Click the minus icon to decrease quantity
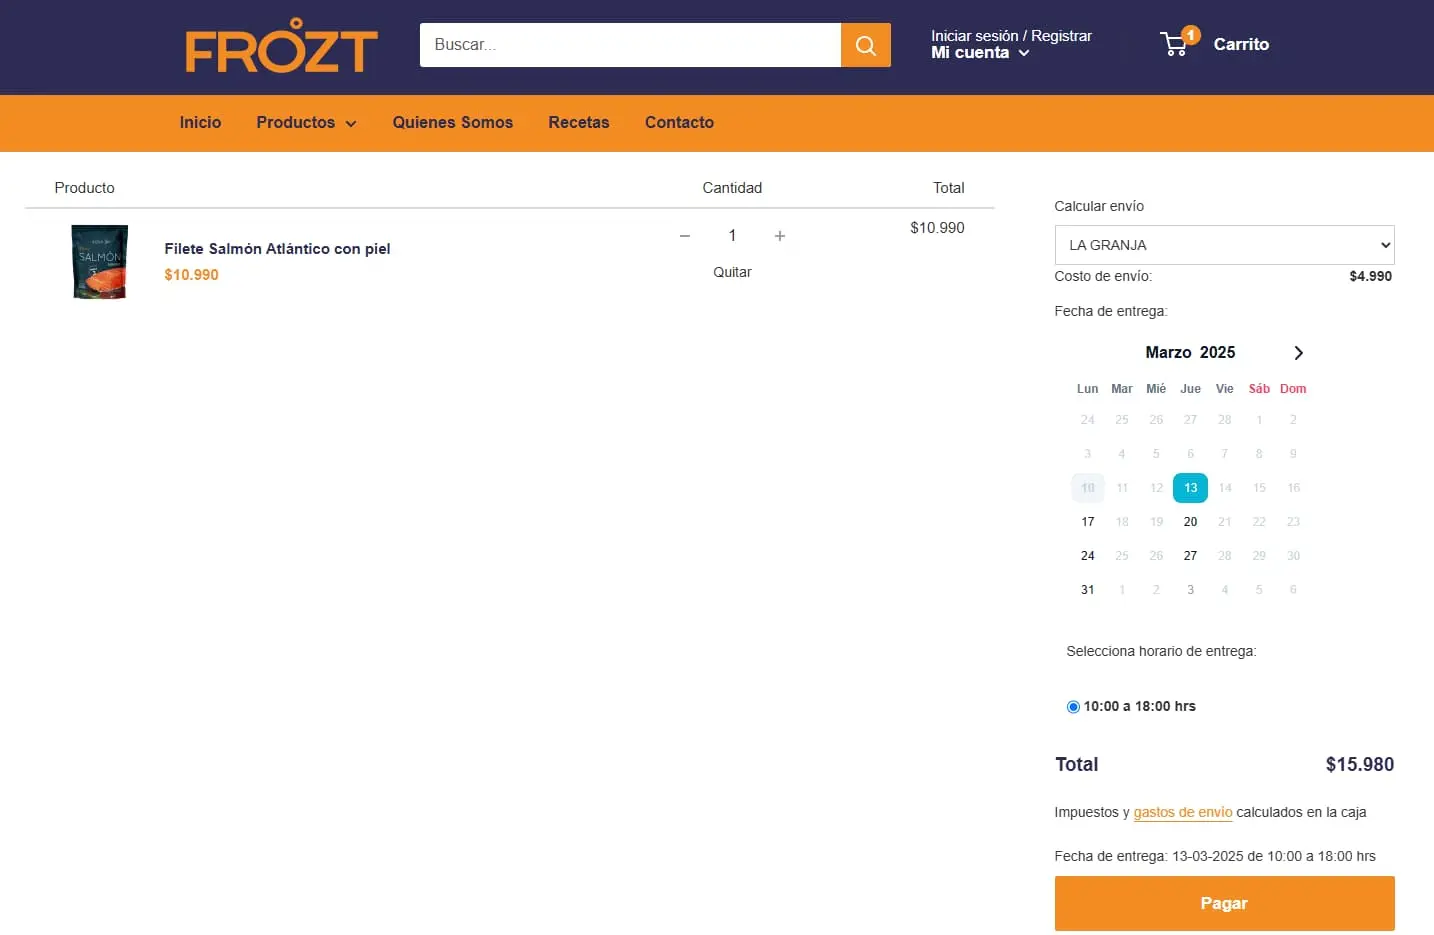1434x935 pixels. [x=685, y=236]
